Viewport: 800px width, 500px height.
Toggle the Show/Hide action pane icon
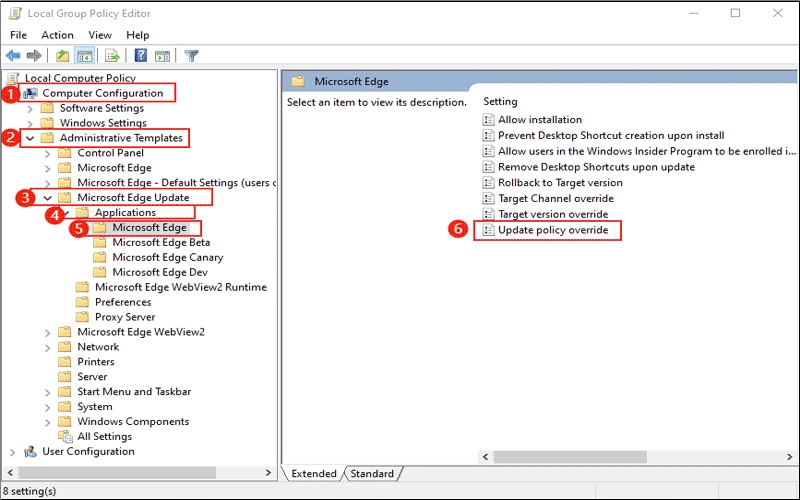pyautogui.click(x=162, y=56)
